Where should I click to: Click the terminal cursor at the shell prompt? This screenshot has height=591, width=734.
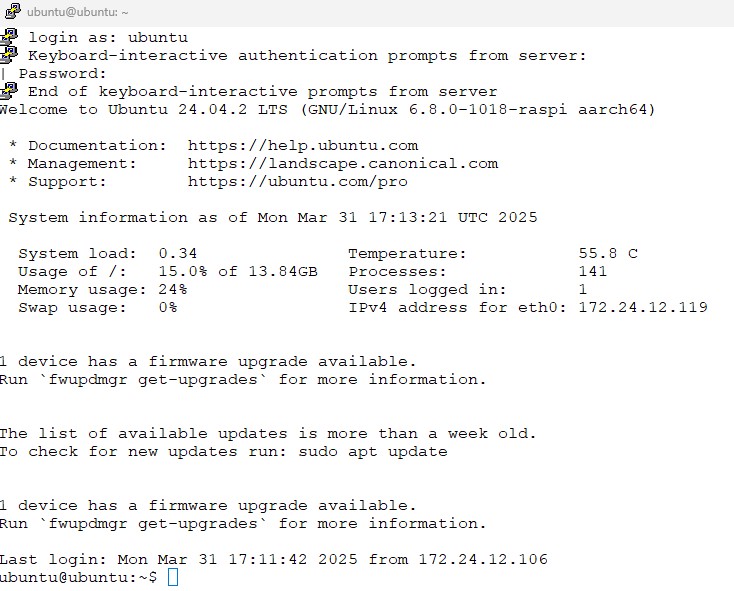(173, 577)
